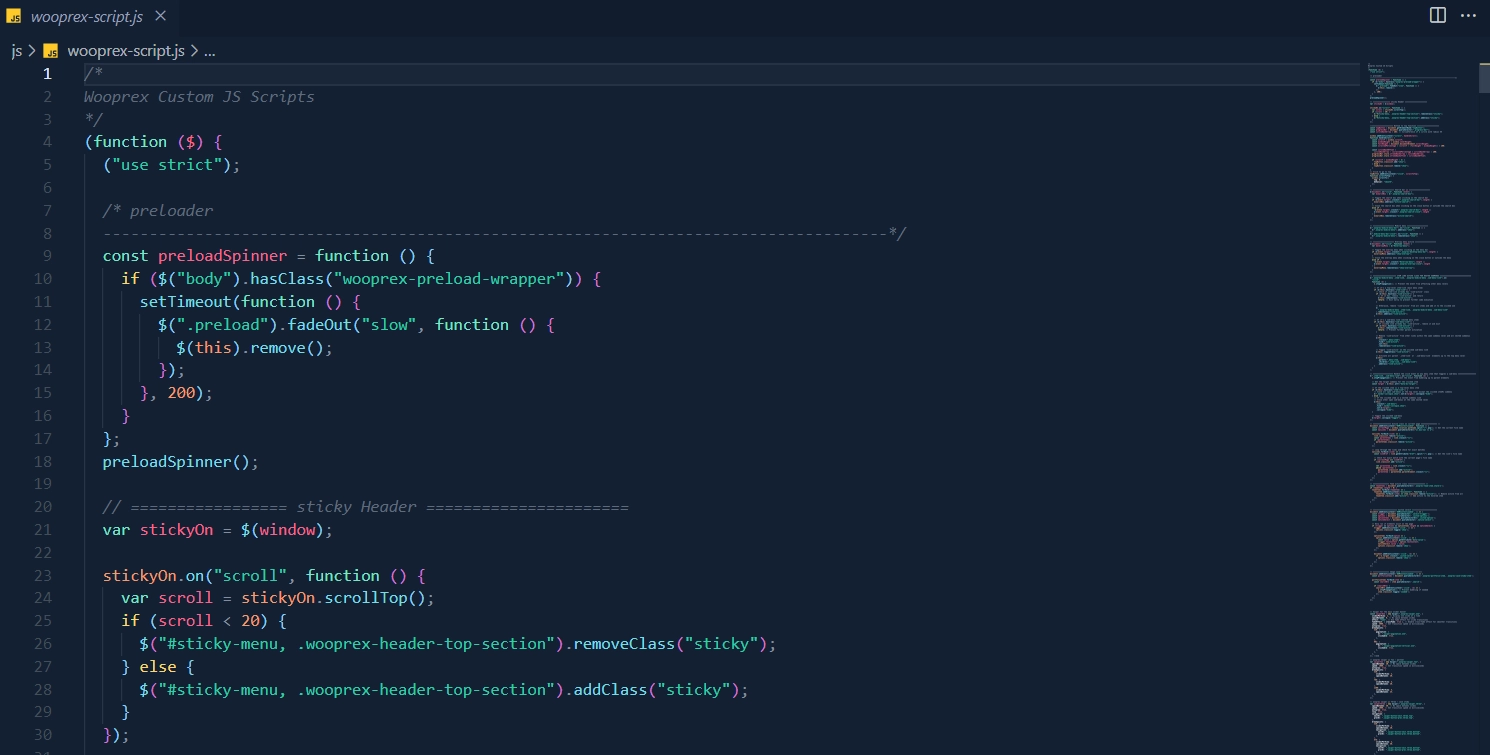This screenshot has width=1490, height=755.
Task: Click line number 10 in the gutter
Action: pyautogui.click(x=42, y=279)
